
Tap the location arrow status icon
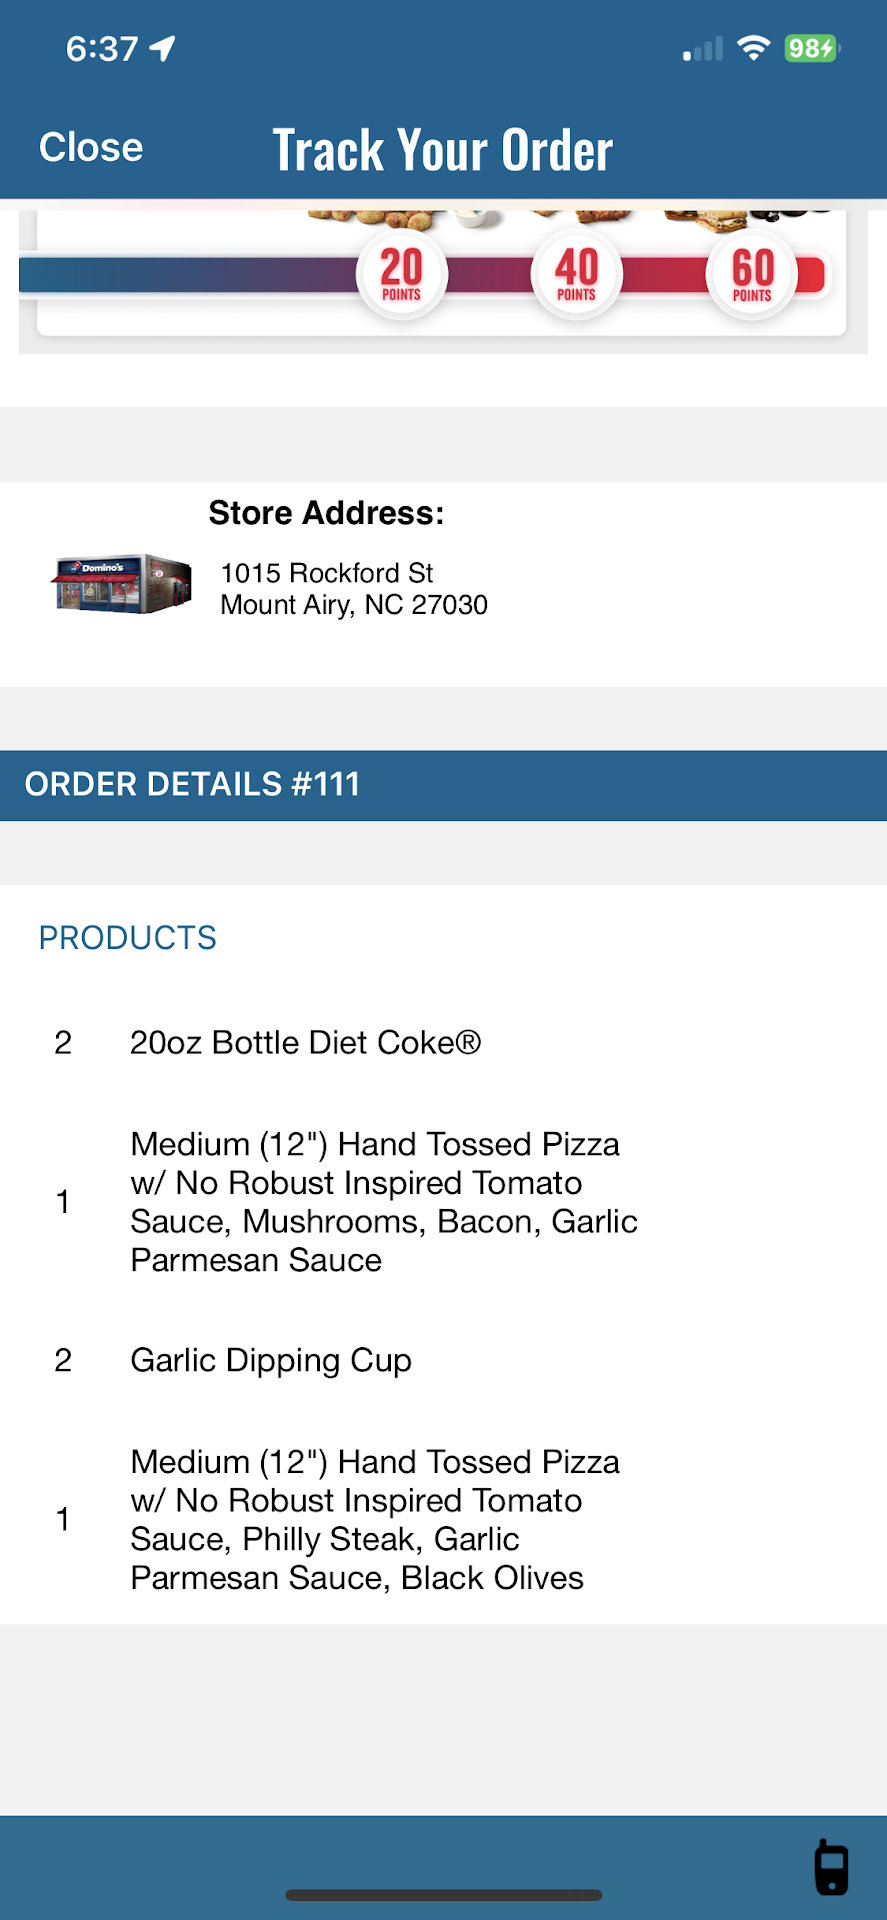[x=162, y=48]
